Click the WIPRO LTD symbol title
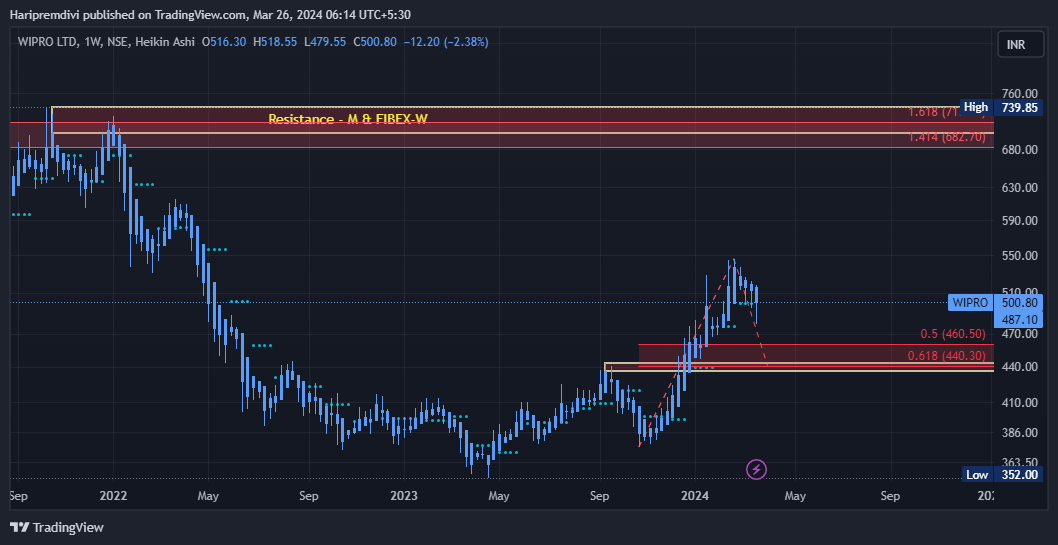This screenshot has width=1058, height=545. [x=47, y=42]
